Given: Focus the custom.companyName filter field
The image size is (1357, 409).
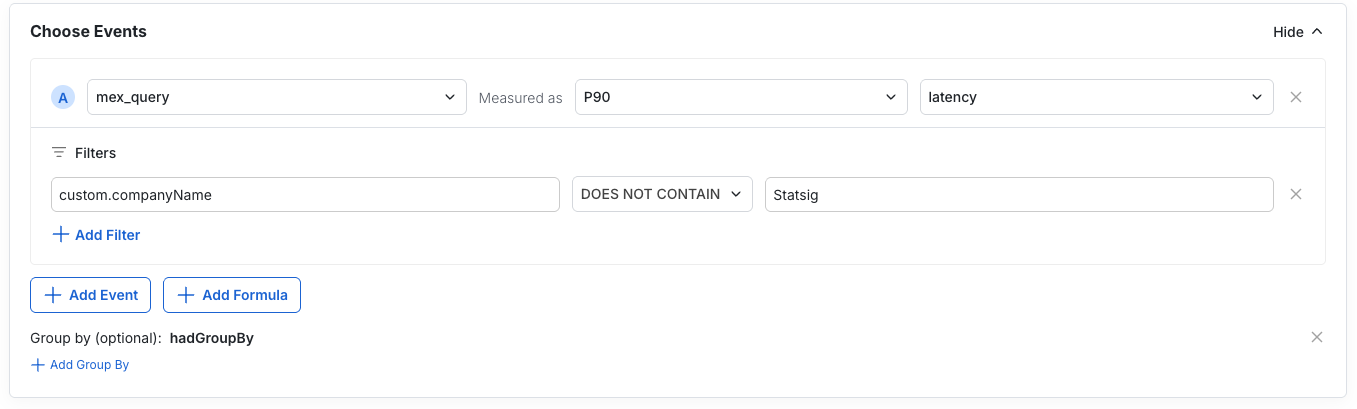Looking at the screenshot, I should (305, 194).
